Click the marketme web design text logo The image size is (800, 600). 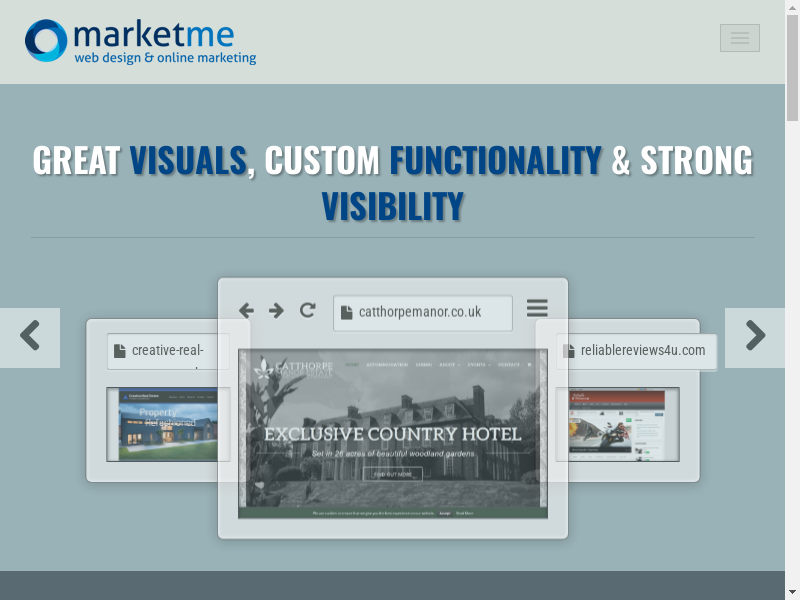coord(165,42)
